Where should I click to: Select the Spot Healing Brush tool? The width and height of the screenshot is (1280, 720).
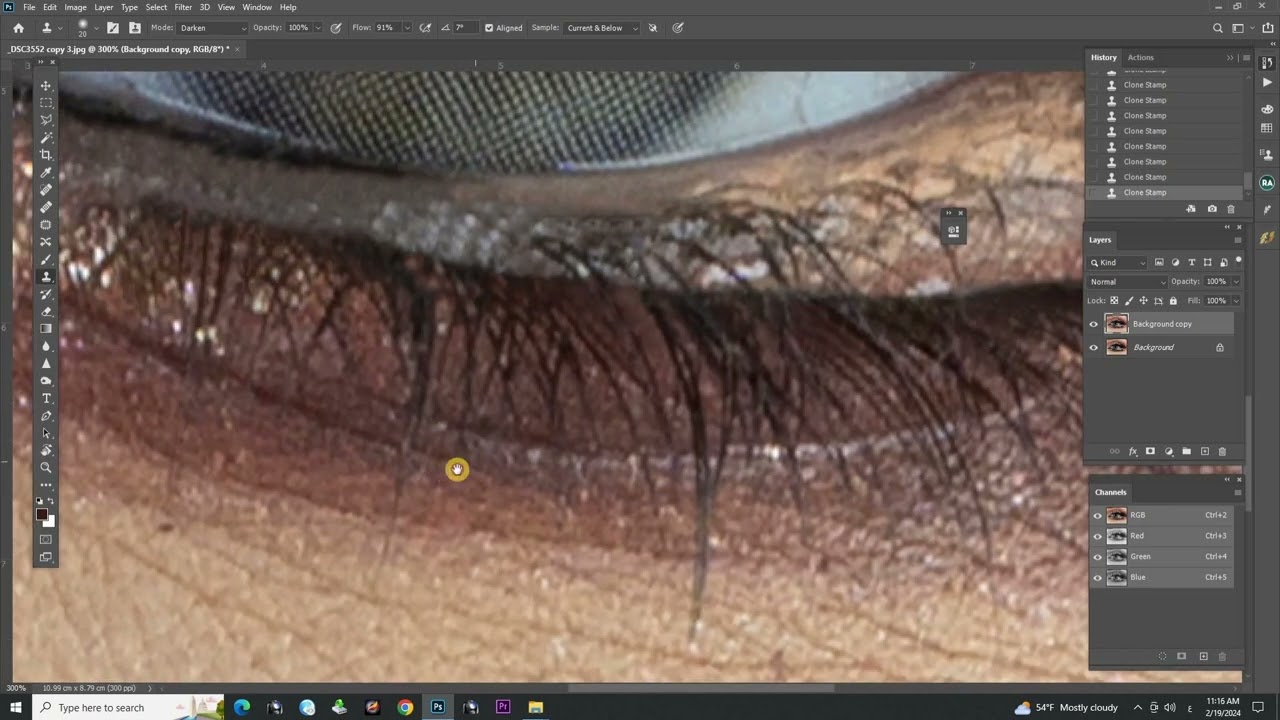pos(46,190)
